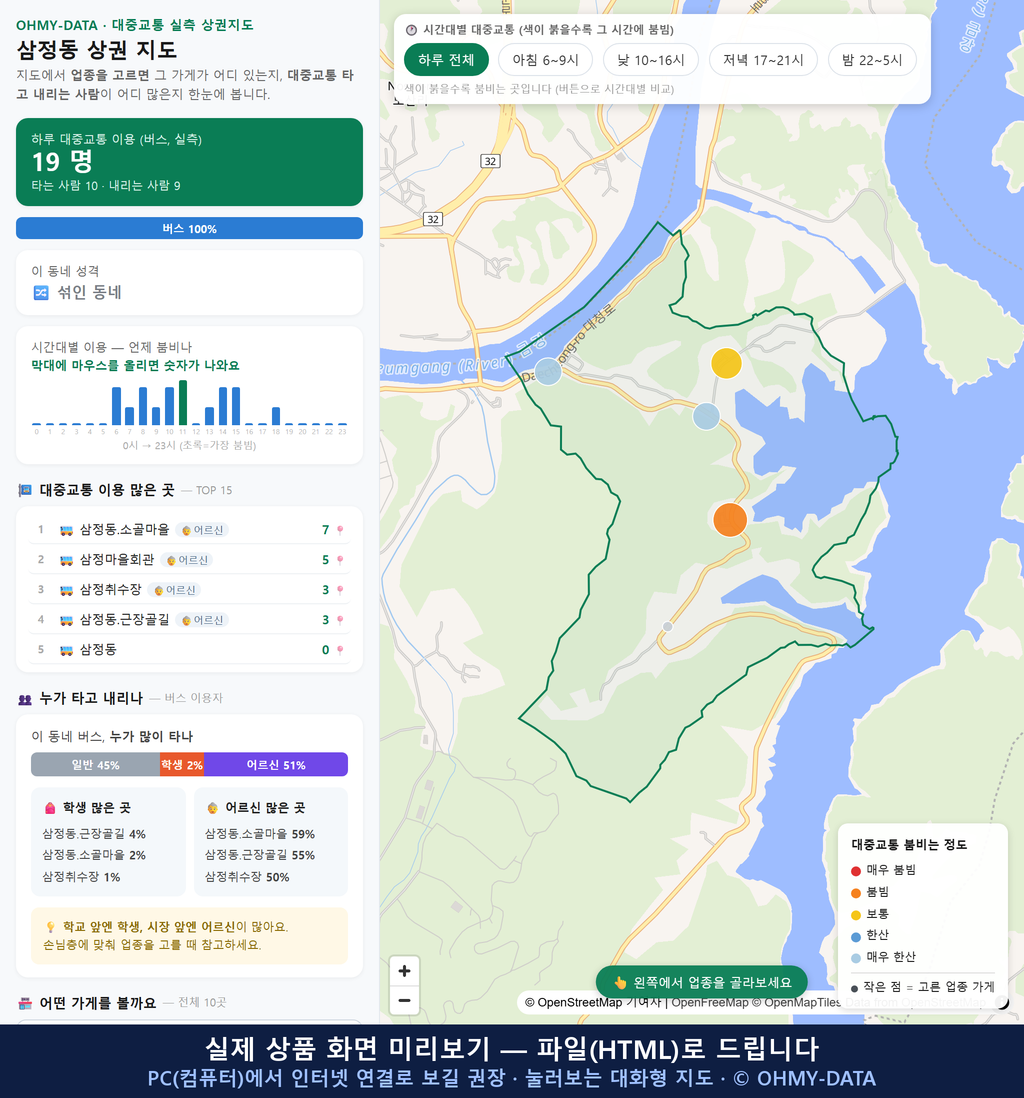This screenshot has width=1024, height=1098.
Task: Click the backpack icon beside 학생 많은 곳
Action: (50, 808)
